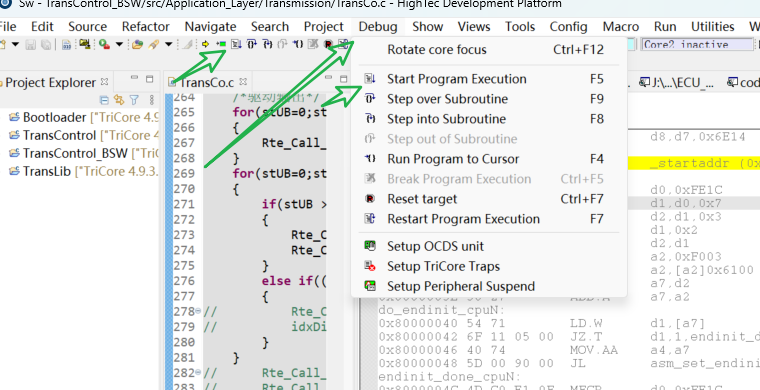760x390 pixels.
Task: Choose Step over Subroutine menu entry
Action: pyautogui.click(x=489, y=99)
